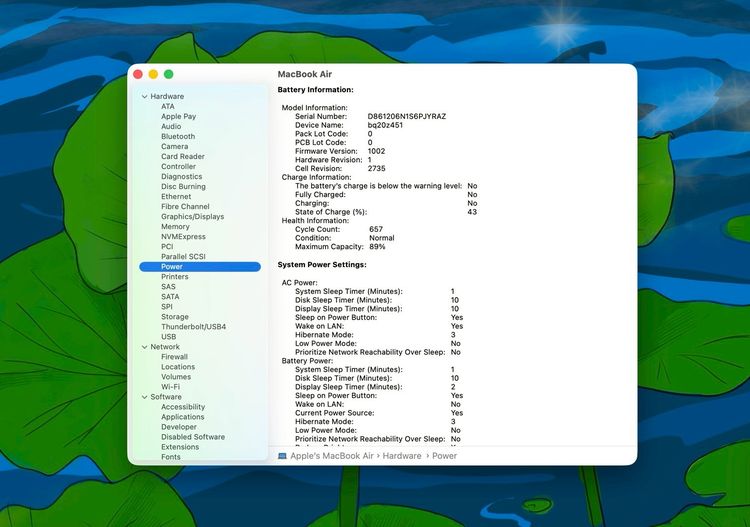Click the laptop icon in path bar
This screenshot has width=750, height=527.
(x=282, y=456)
